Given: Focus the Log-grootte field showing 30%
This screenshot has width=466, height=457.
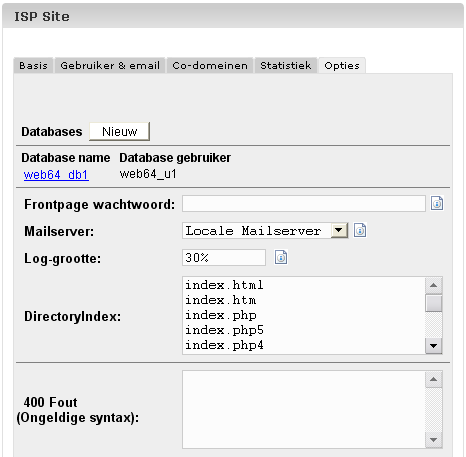Looking at the screenshot, I should 224,257.
